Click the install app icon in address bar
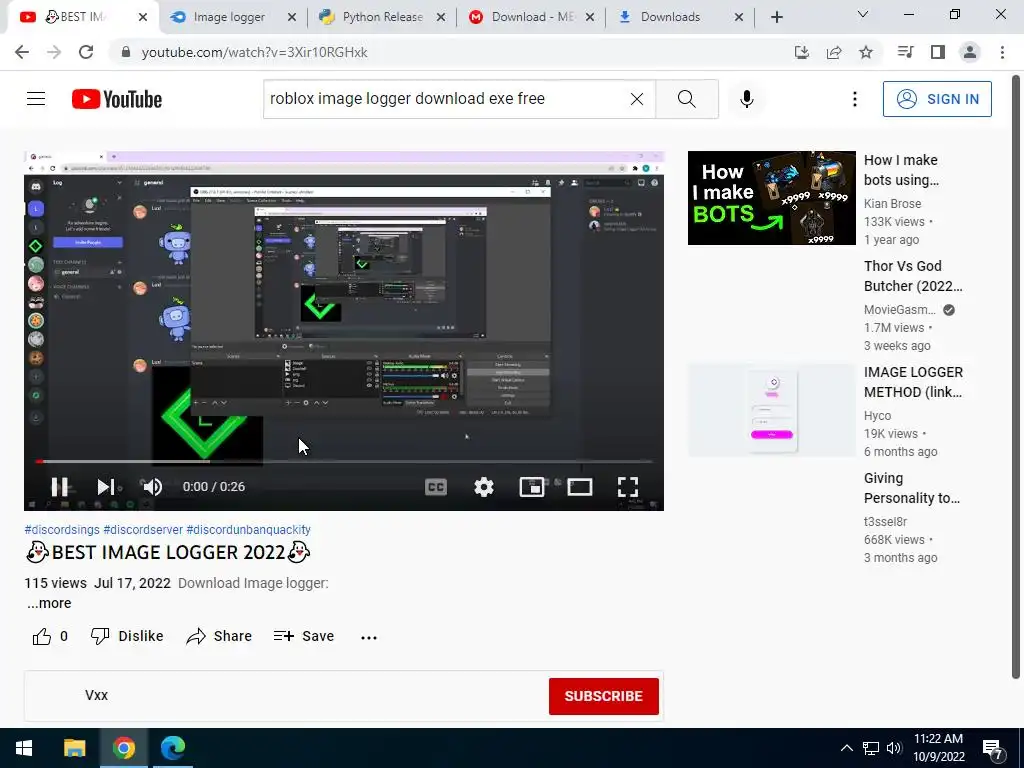Image resolution: width=1024 pixels, height=768 pixels. [801, 52]
